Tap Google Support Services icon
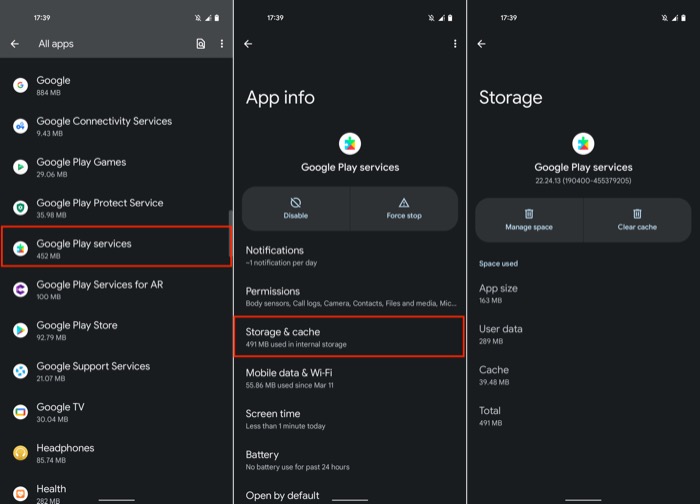This screenshot has width=700, height=504. 20,371
